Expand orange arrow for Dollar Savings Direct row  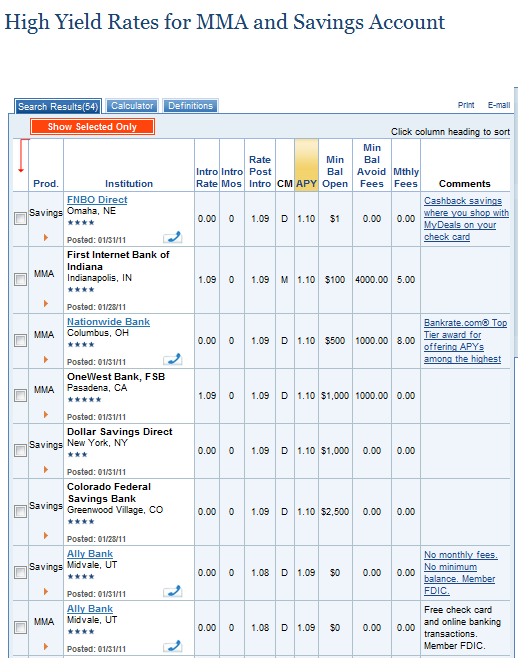click(46, 470)
